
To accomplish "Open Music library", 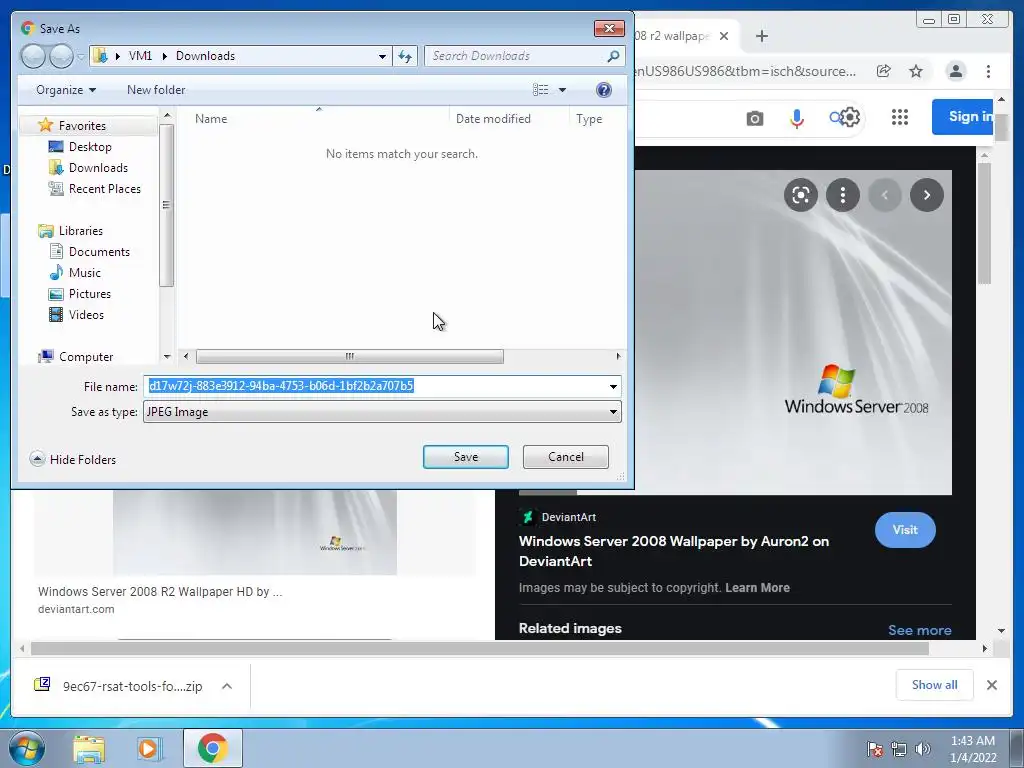I will pos(84,273).
